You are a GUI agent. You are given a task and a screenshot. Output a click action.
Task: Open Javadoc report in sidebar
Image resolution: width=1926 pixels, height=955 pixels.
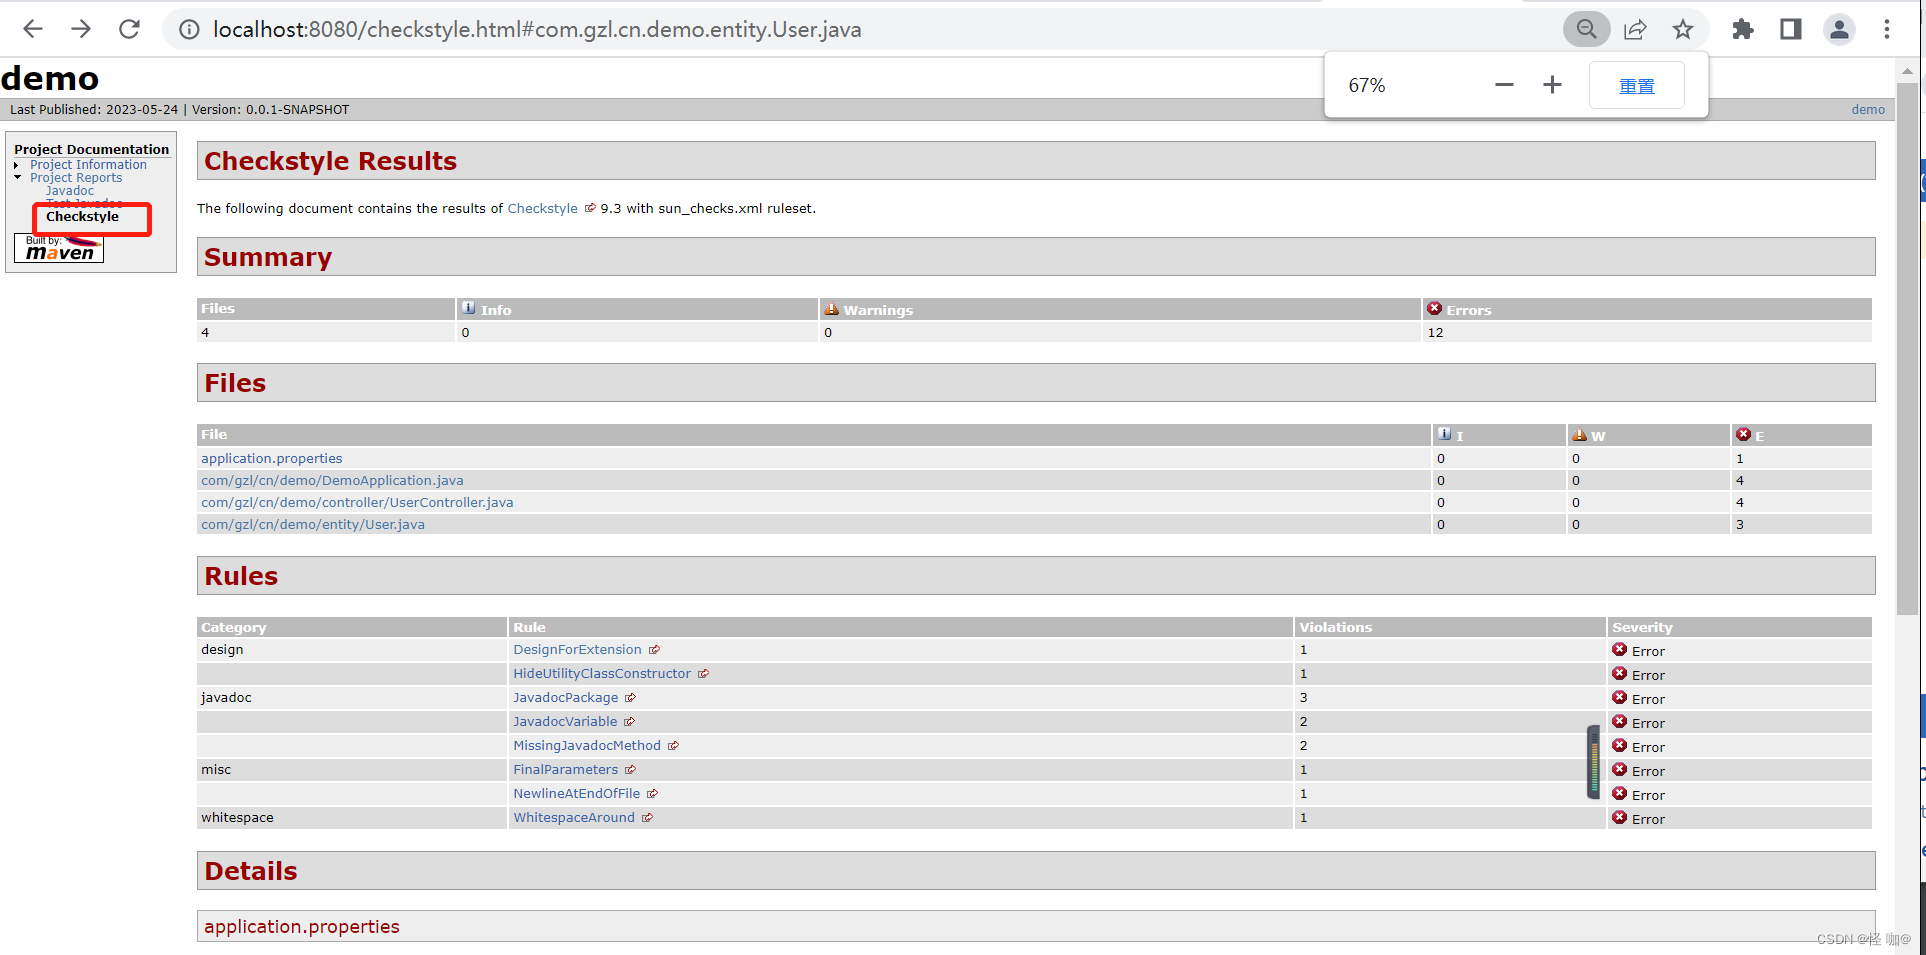(70, 191)
